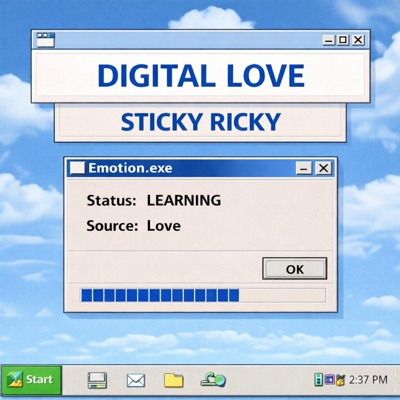Click the 2:37 PM clock
The width and height of the screenshot is (400, 400).
point(368,379)
